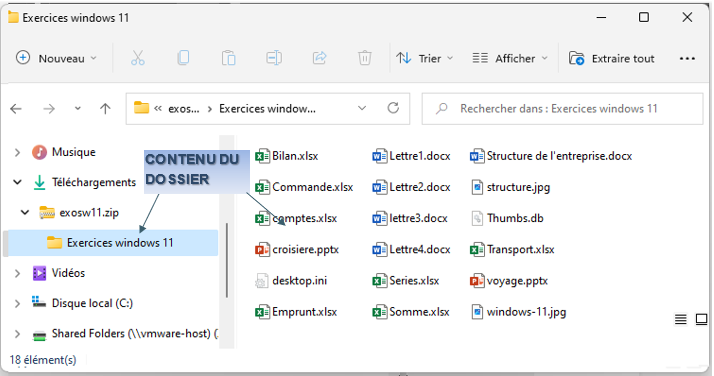Click 'exos...' in the address path
714x376 pixels.
[184, 109]
